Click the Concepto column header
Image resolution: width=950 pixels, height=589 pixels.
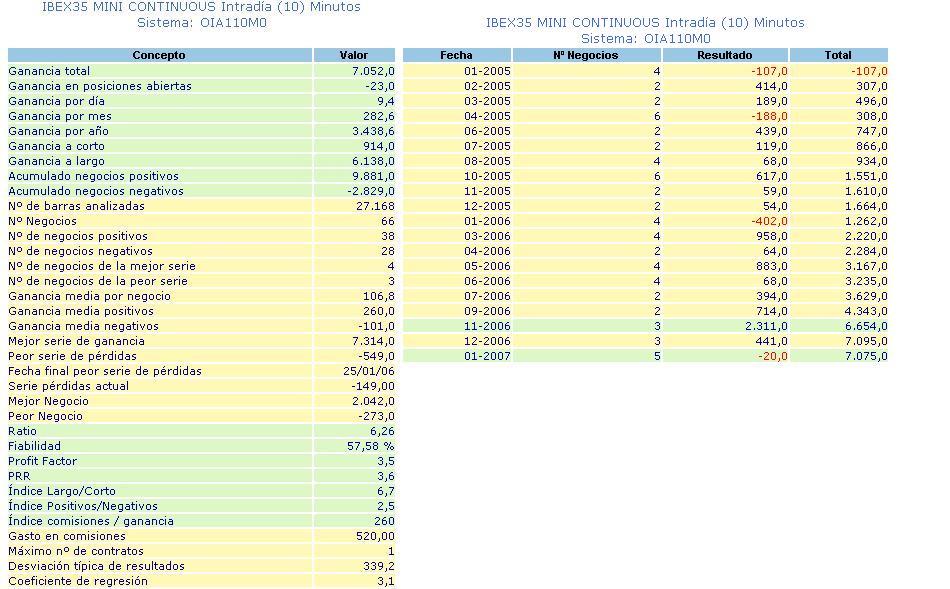(x=159, y=55)
